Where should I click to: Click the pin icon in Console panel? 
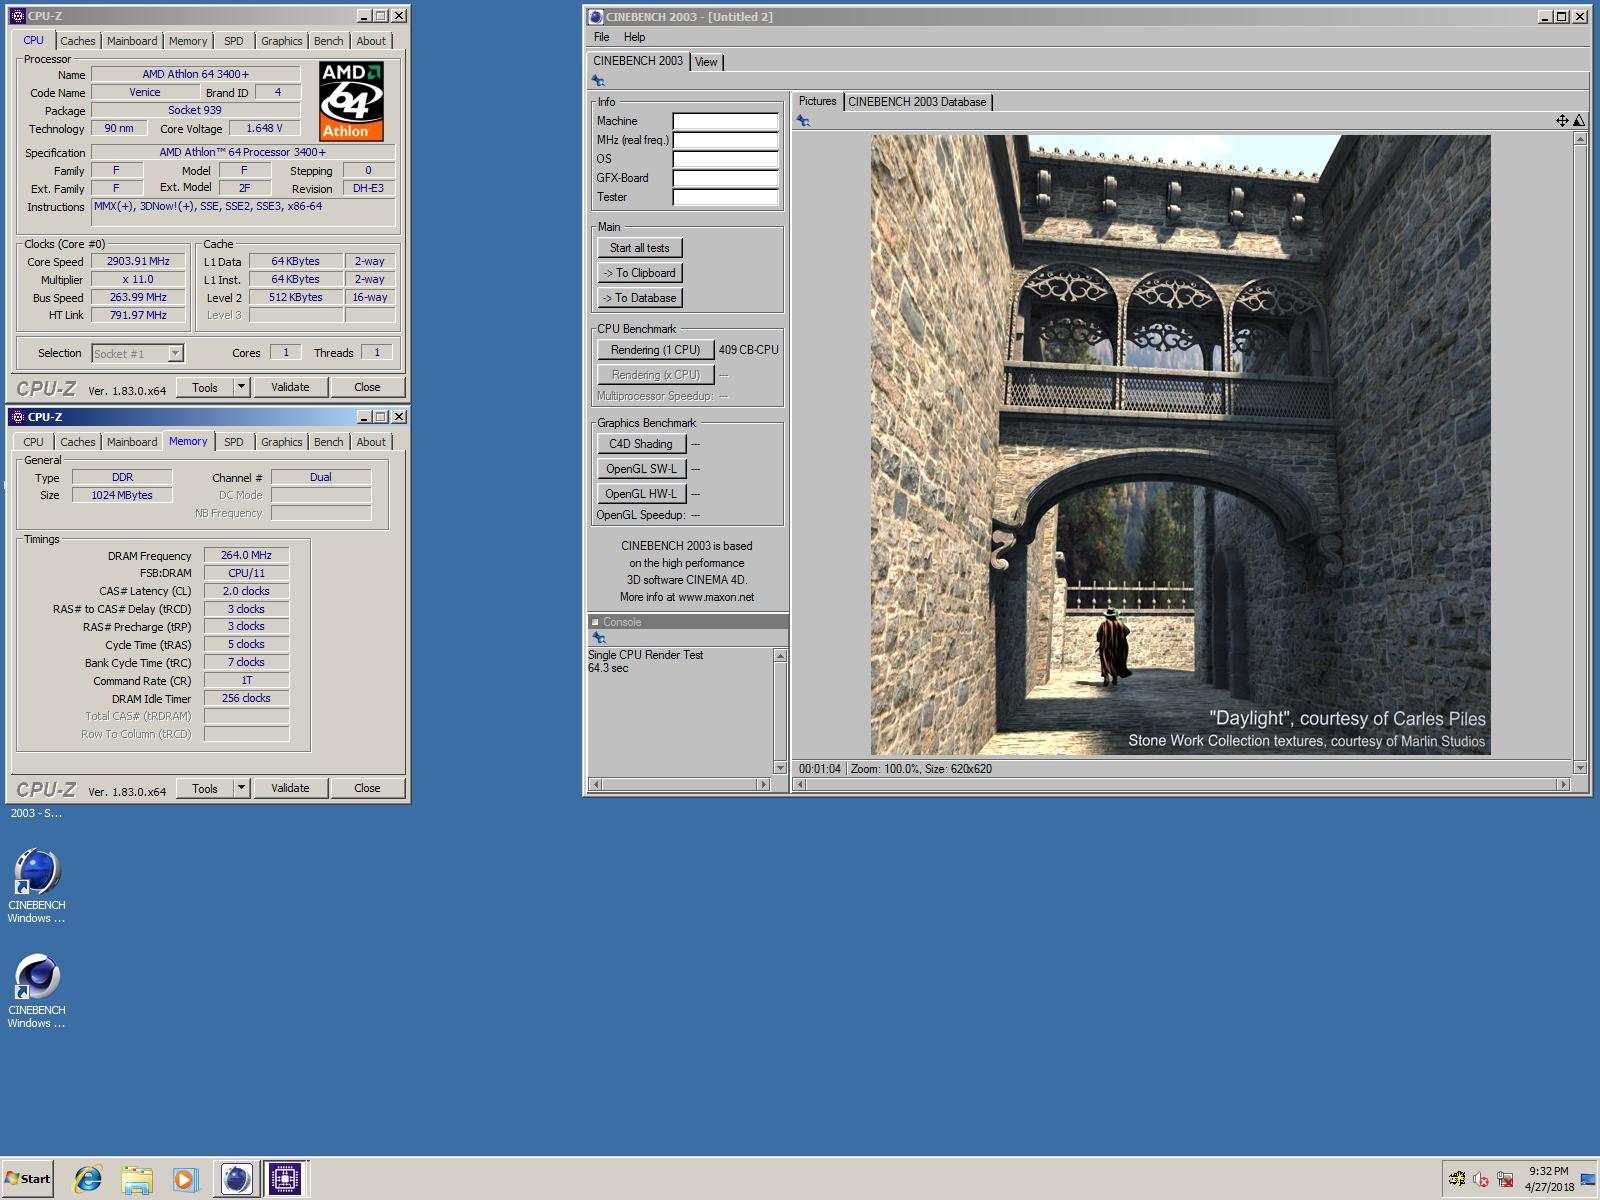(x=599, y=638)
